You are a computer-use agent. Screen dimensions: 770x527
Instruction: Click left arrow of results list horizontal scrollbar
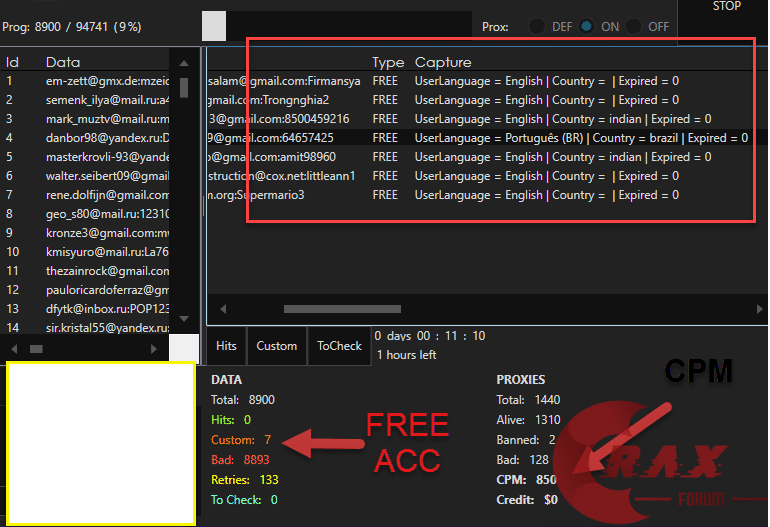[223, 309]
